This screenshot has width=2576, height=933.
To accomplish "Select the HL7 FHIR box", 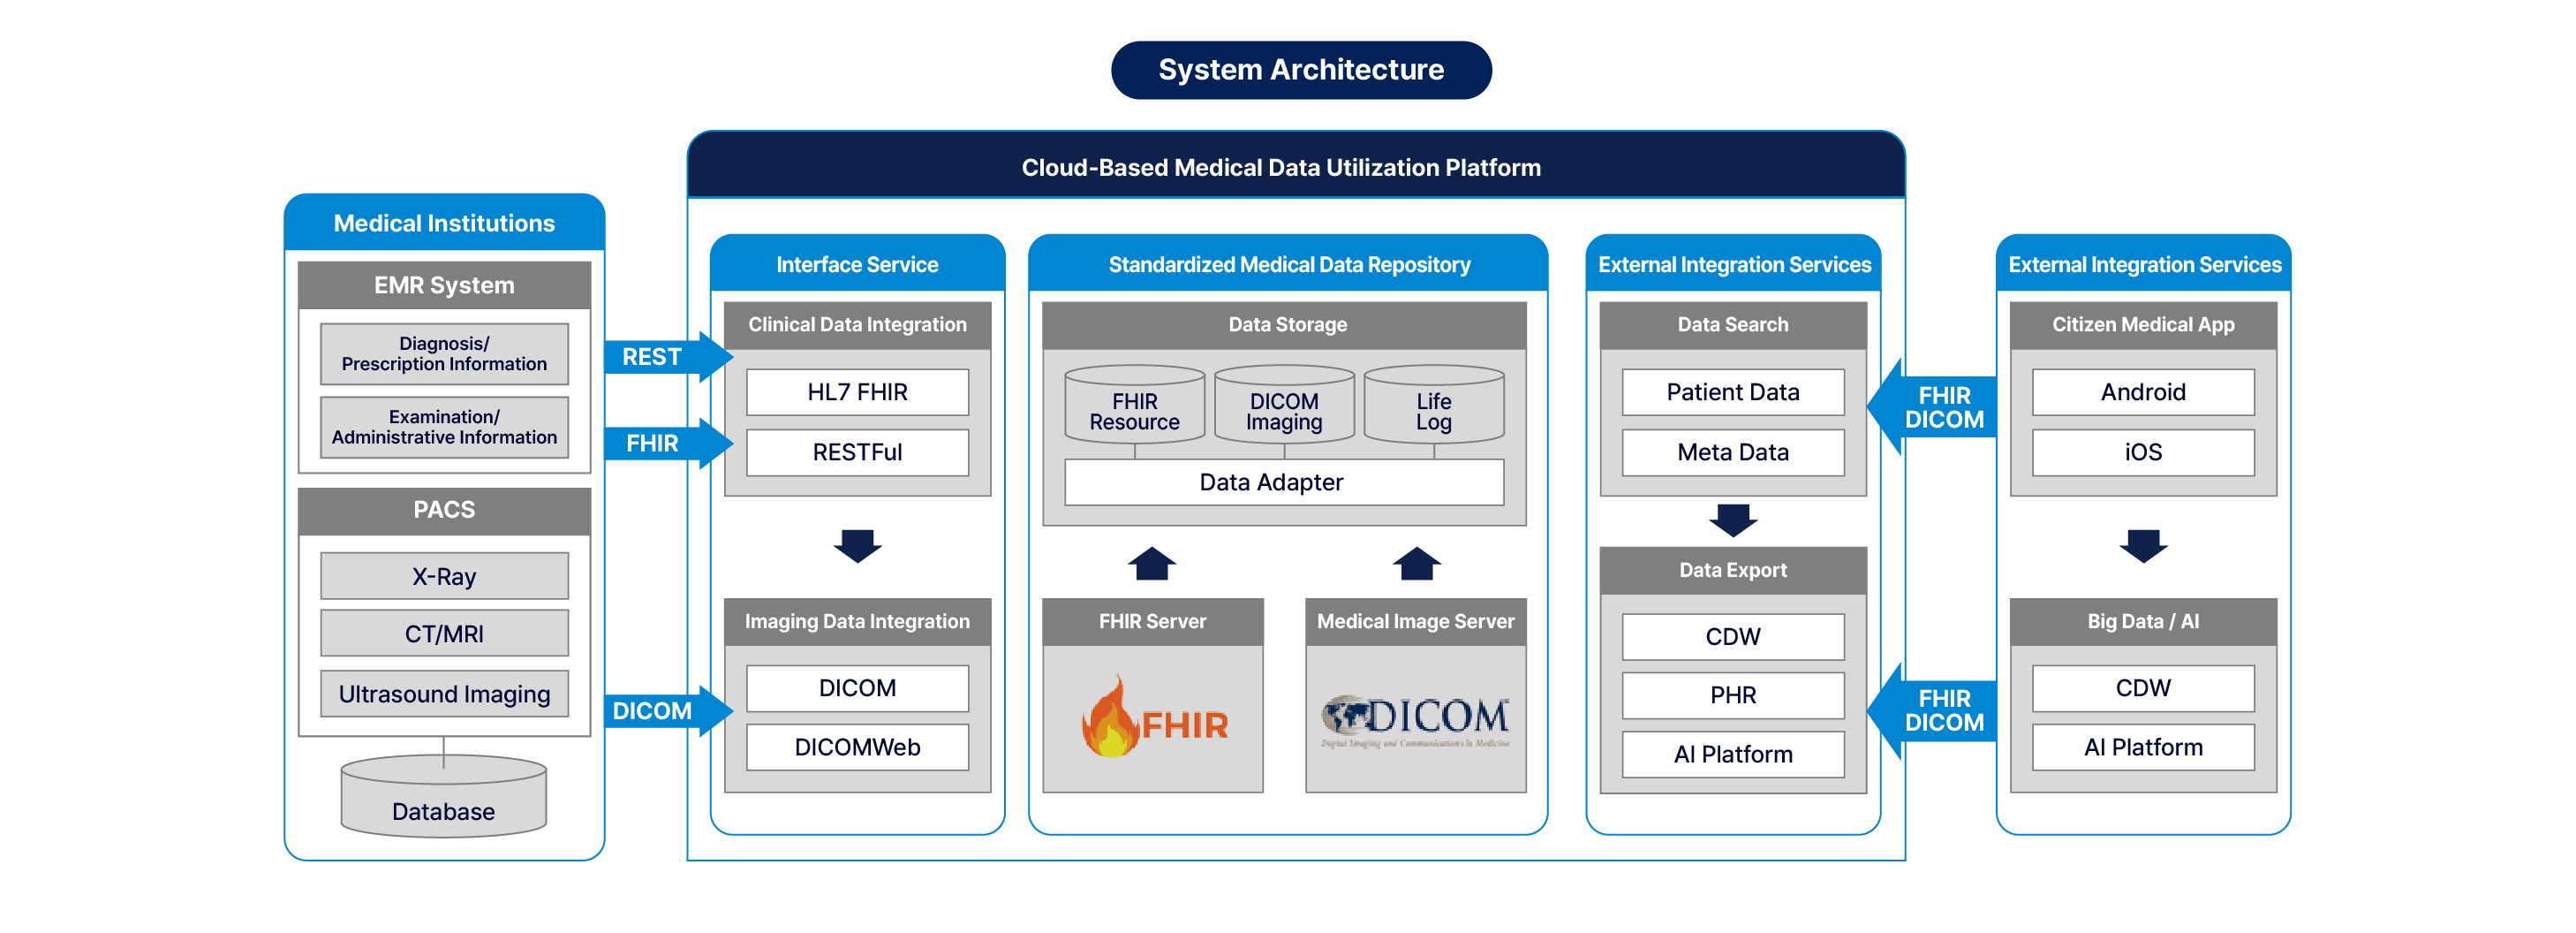I will coord(857,392).
